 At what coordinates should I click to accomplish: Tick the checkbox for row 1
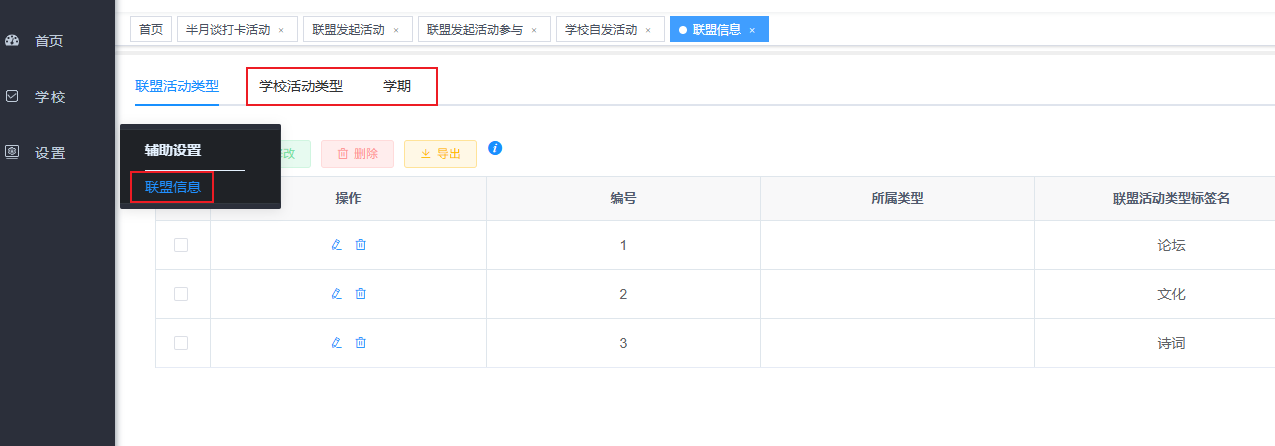(181, 245)
